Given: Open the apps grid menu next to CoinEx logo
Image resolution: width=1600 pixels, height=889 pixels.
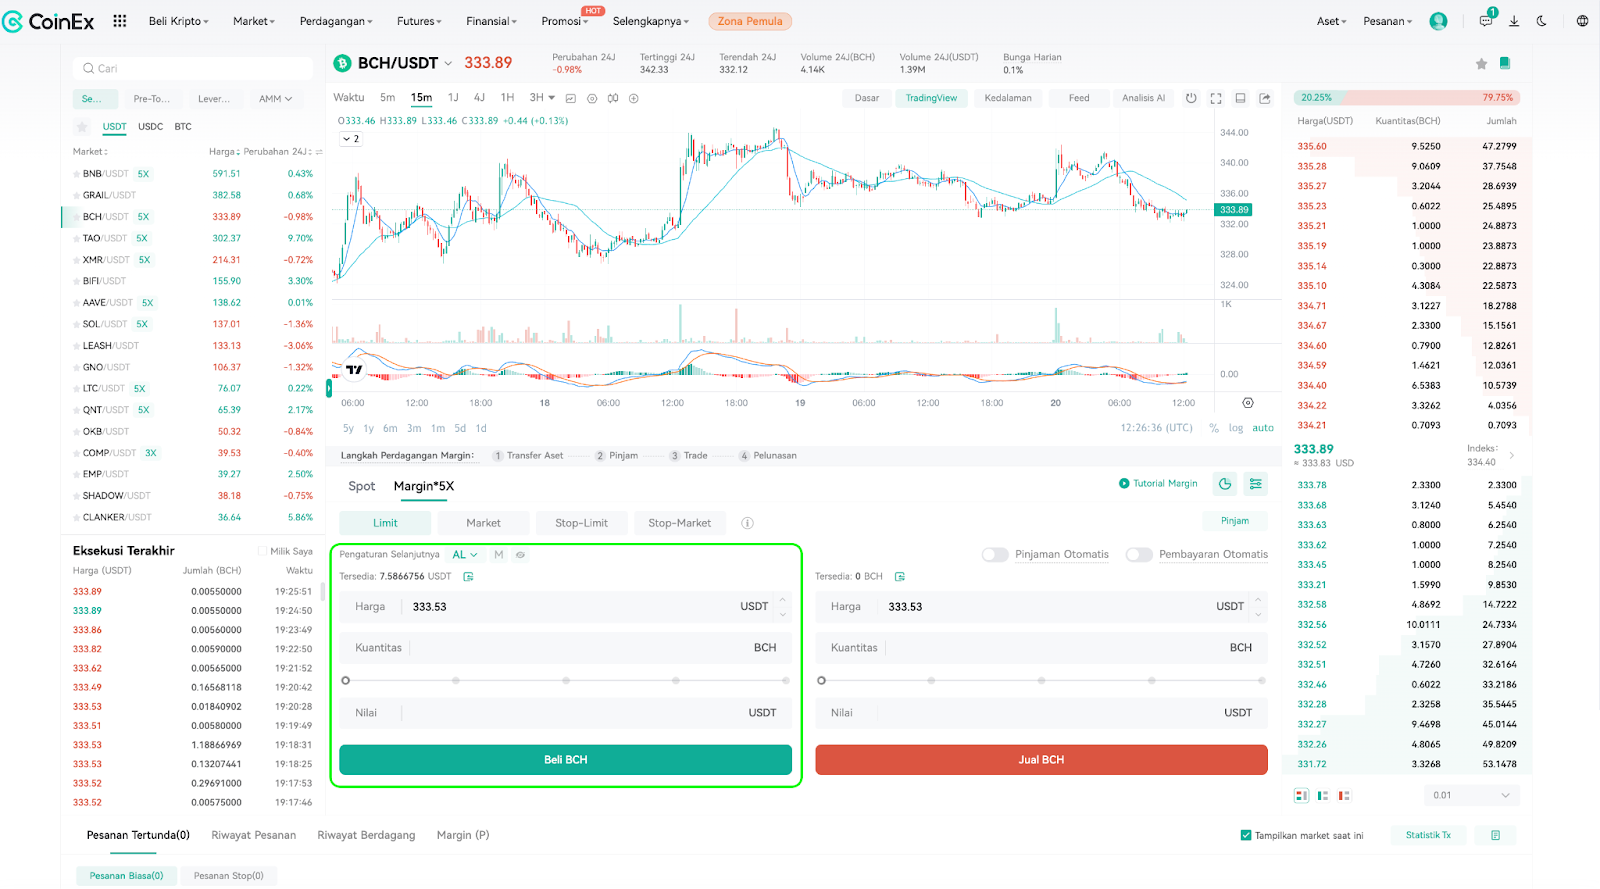Looking at the screenshot, I should (x=120, y=21).
